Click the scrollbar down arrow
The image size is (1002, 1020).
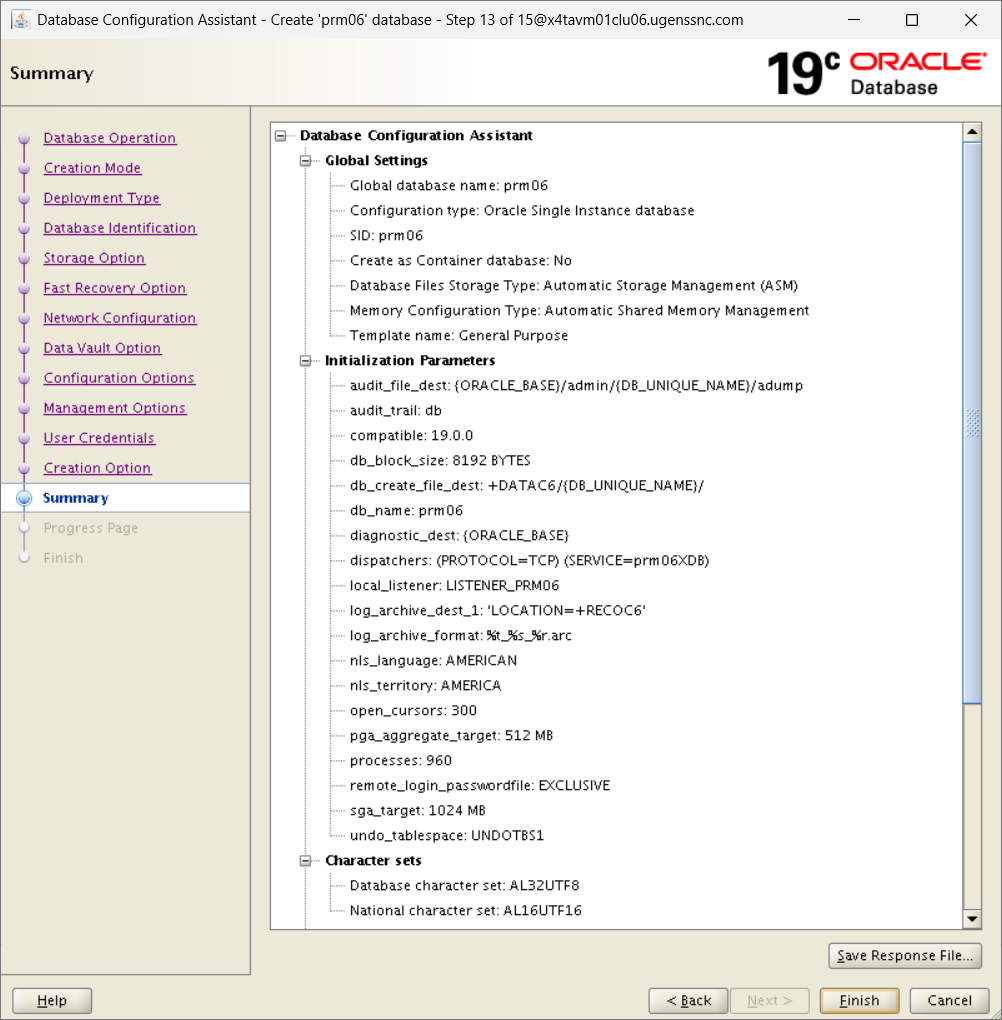[x=972, y=919]
